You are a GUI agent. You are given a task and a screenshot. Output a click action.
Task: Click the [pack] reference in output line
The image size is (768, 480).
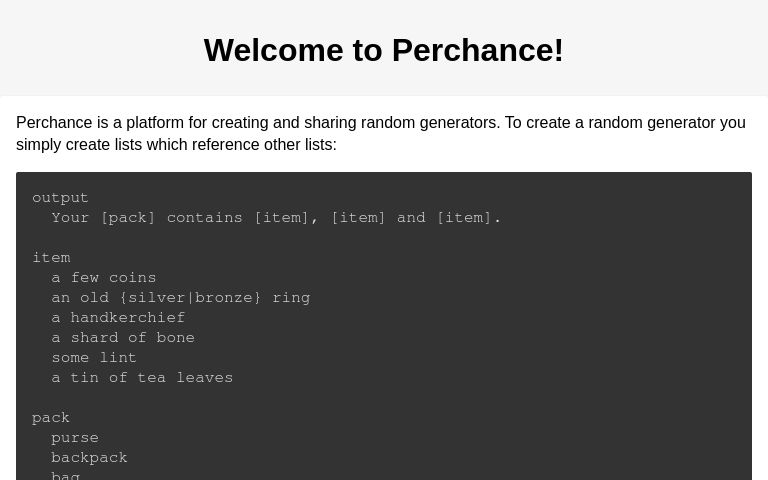click(x=128, y=217)
